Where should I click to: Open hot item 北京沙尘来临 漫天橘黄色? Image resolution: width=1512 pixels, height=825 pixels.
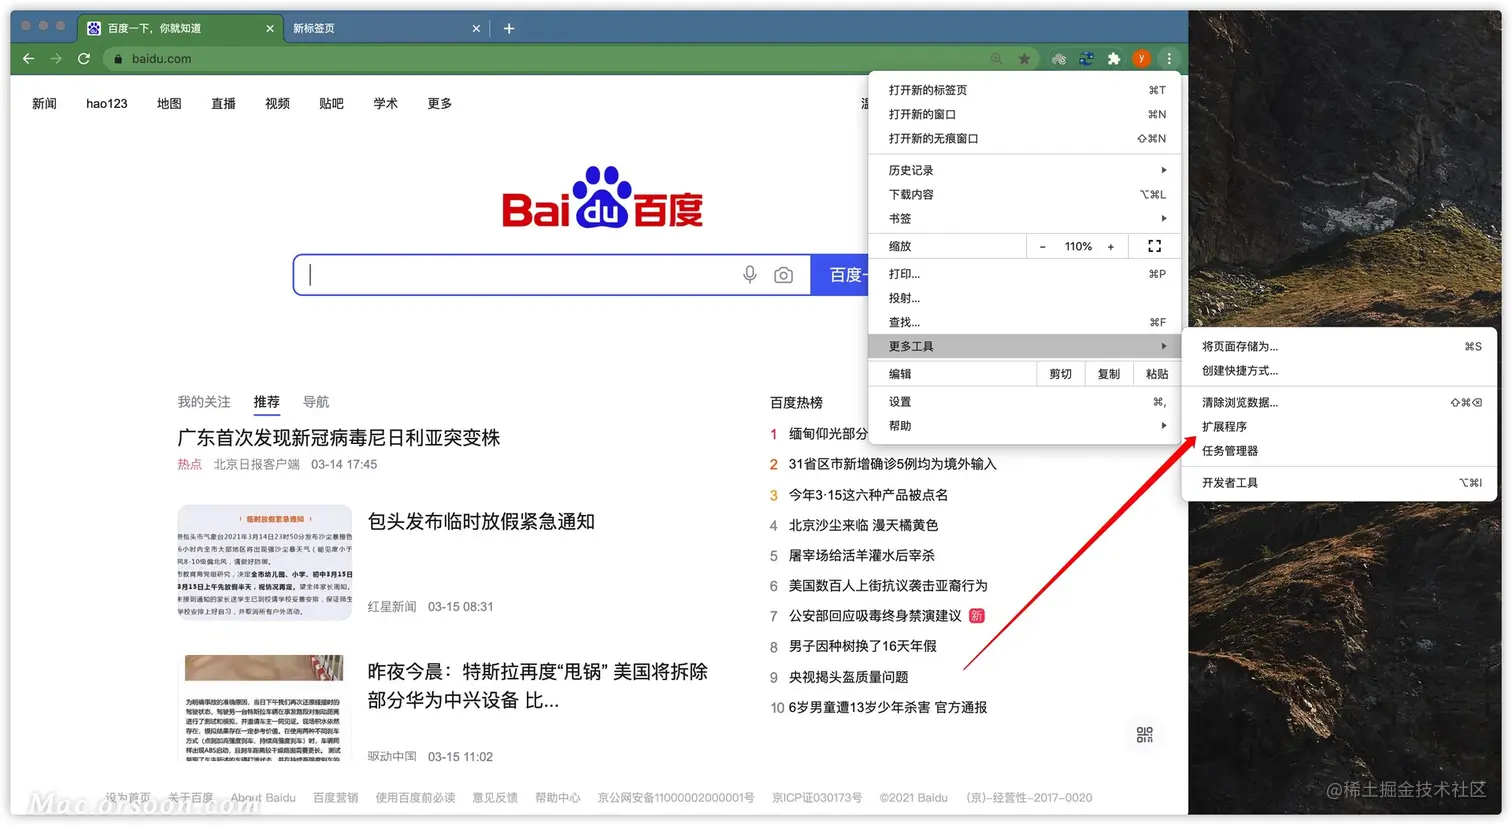[863, 525]
